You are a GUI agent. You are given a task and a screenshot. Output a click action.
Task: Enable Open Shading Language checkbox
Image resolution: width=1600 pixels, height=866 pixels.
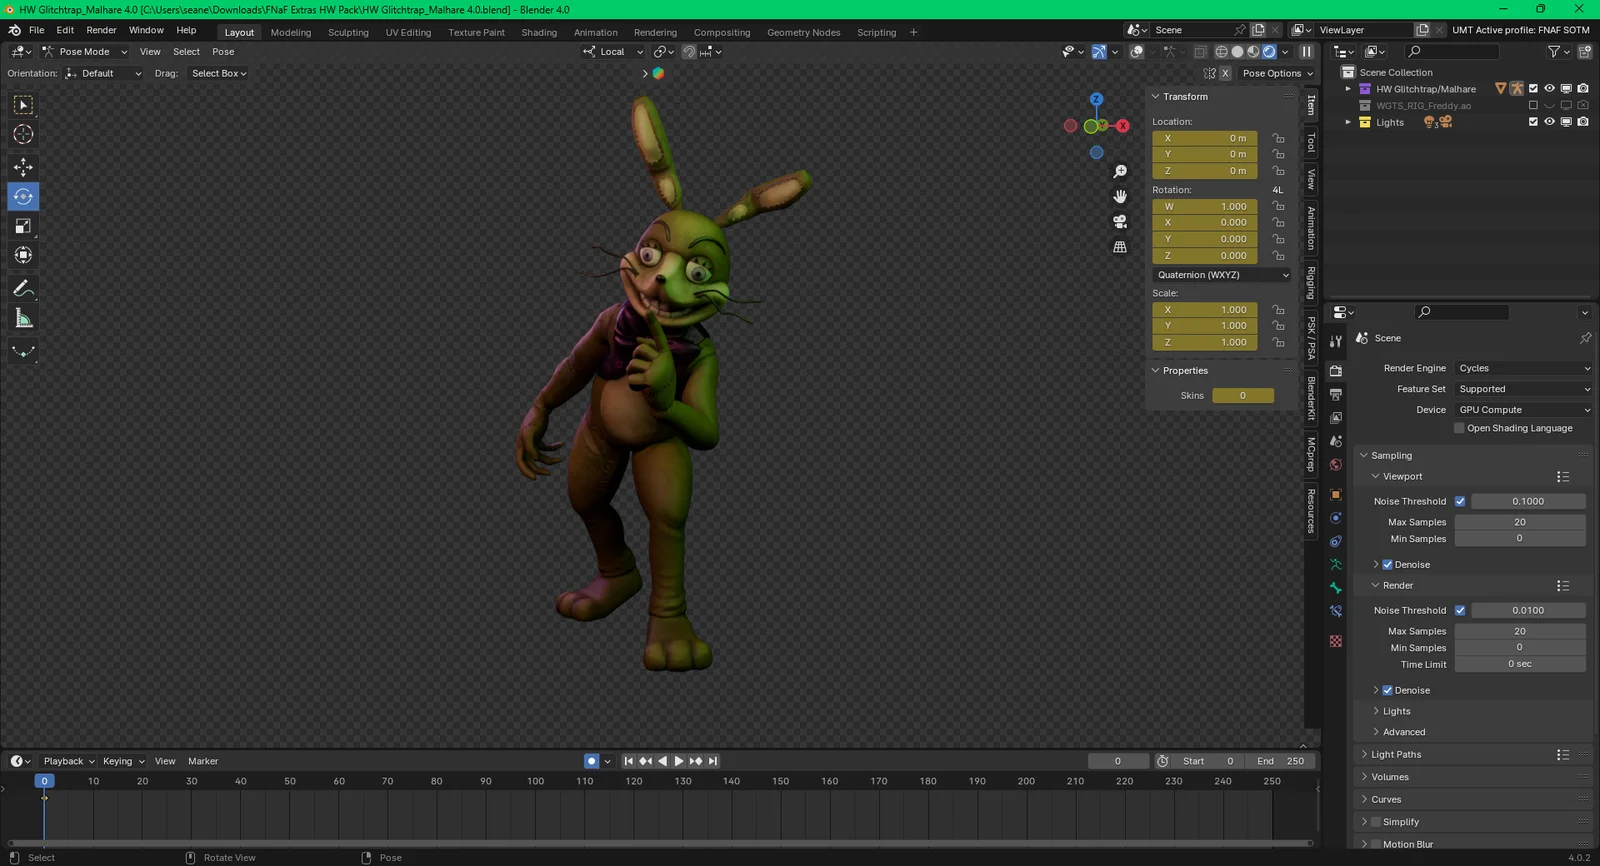pos(1459,428)
